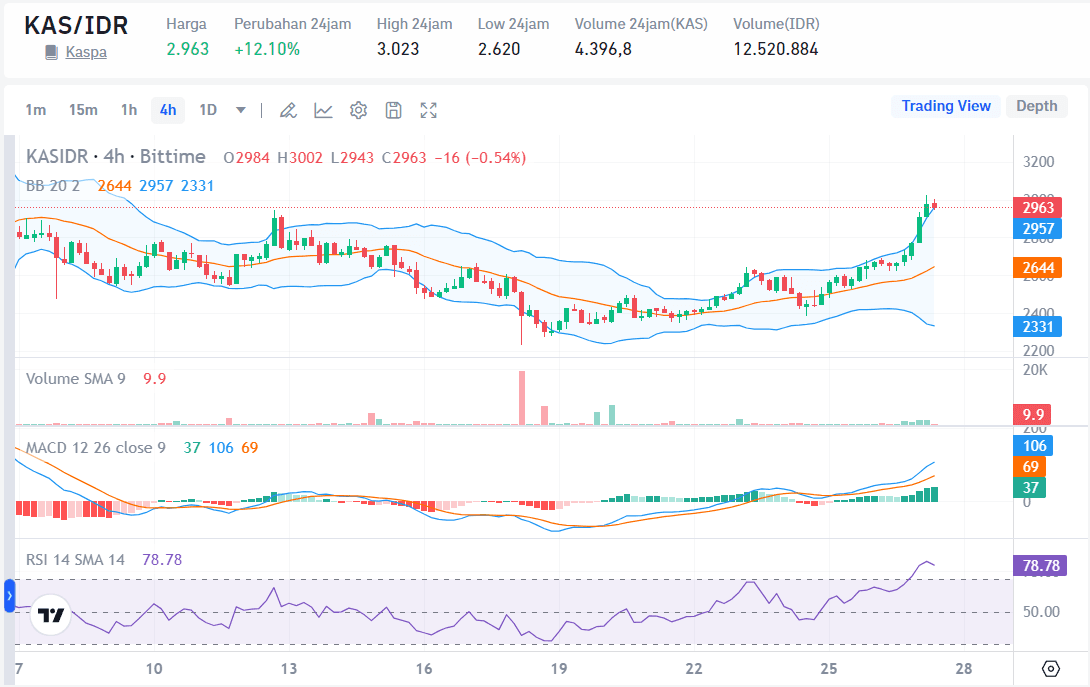Image resolution: width=1090 pixels, height=687 pixels.
Task: Click the TradingView logo on the chart
Action: coord(49,616)
